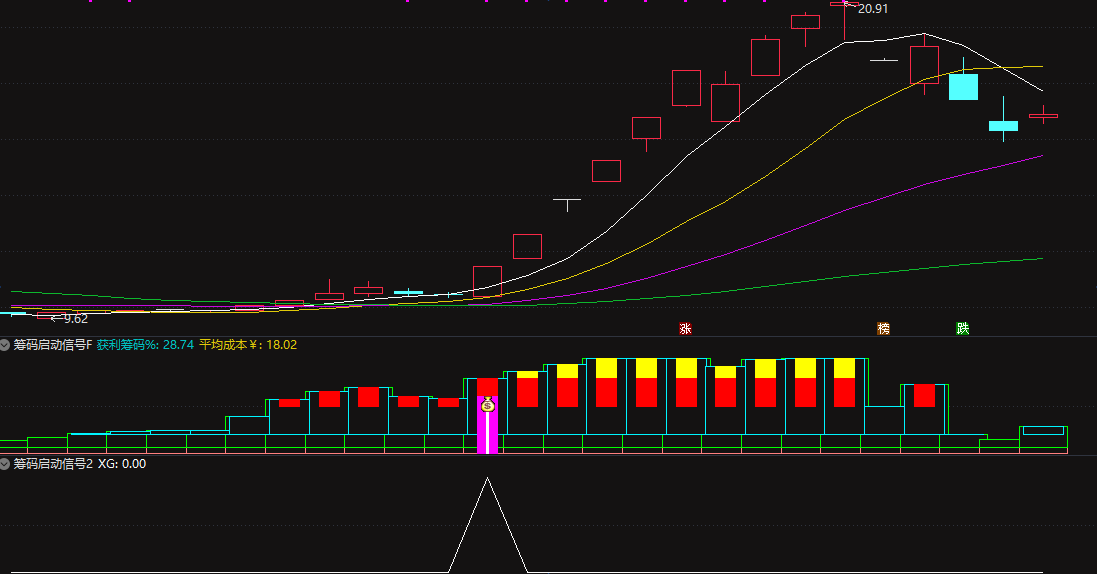The height and width of the screenshot is (574, 1097).
Task: Click the orange 榜 marker icon
Action: tap(884, 328)
